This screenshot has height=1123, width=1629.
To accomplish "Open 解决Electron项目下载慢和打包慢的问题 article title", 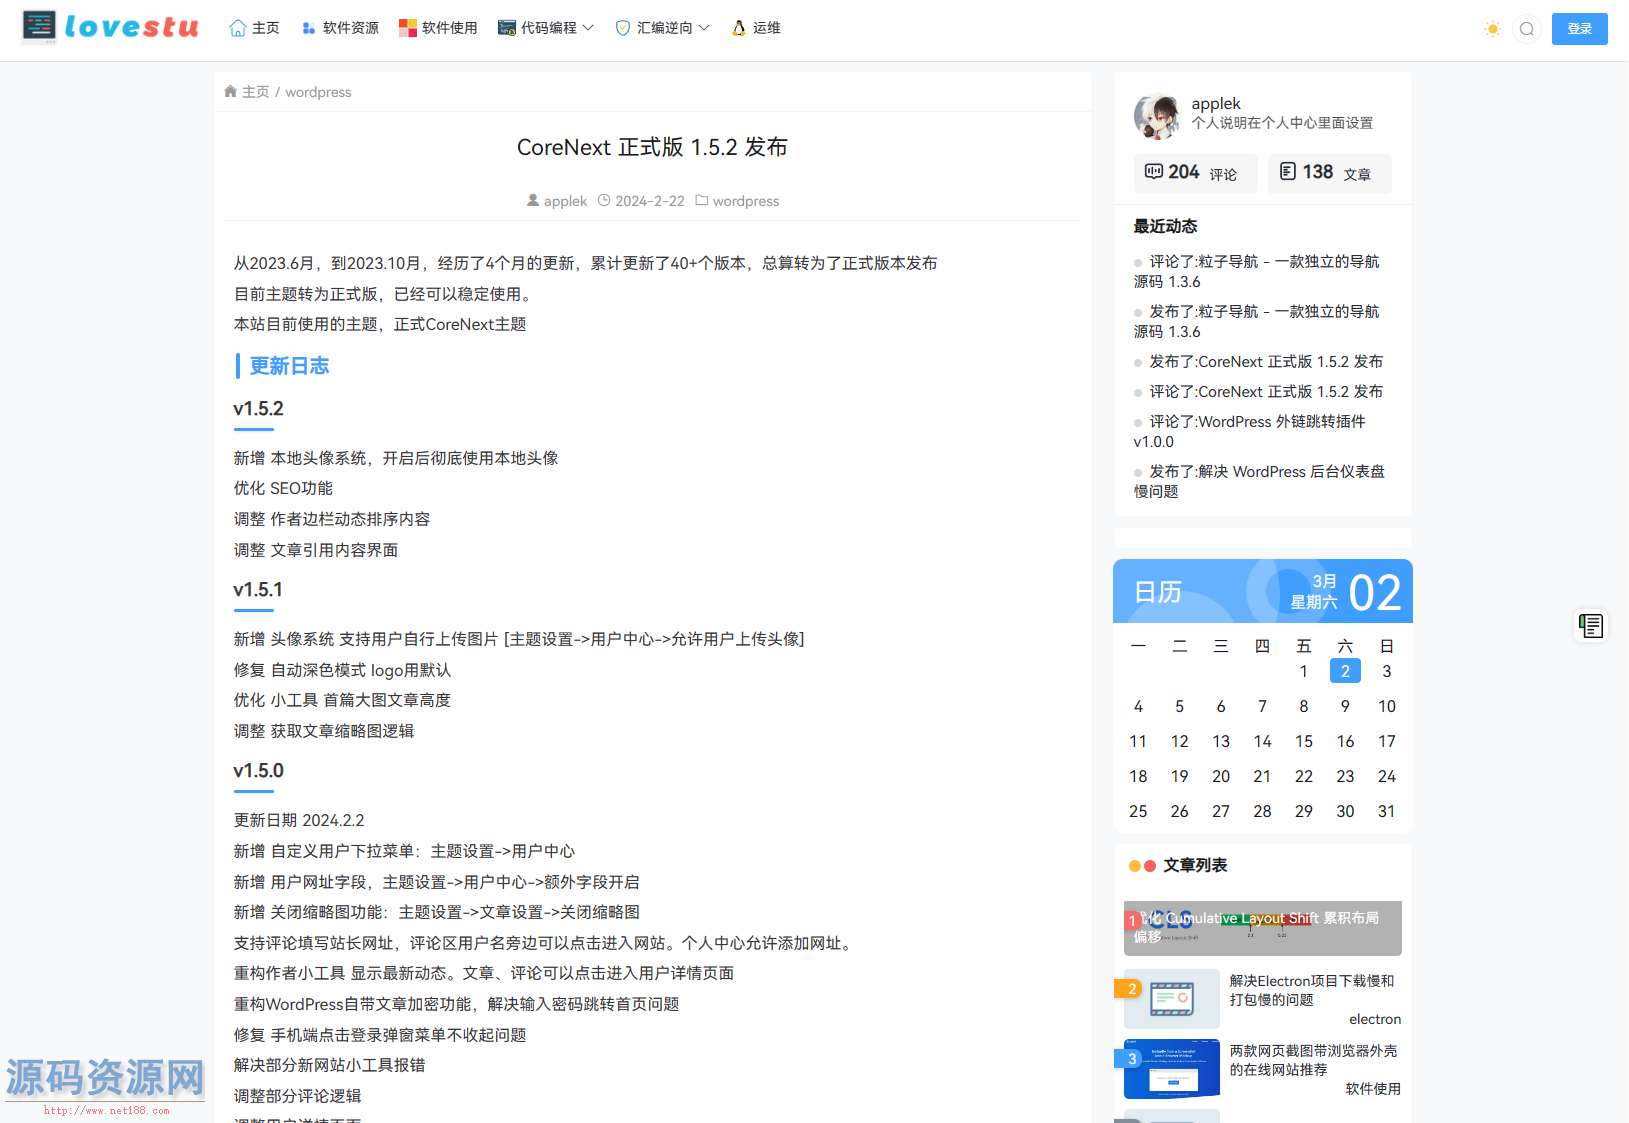I will 1311,990.
